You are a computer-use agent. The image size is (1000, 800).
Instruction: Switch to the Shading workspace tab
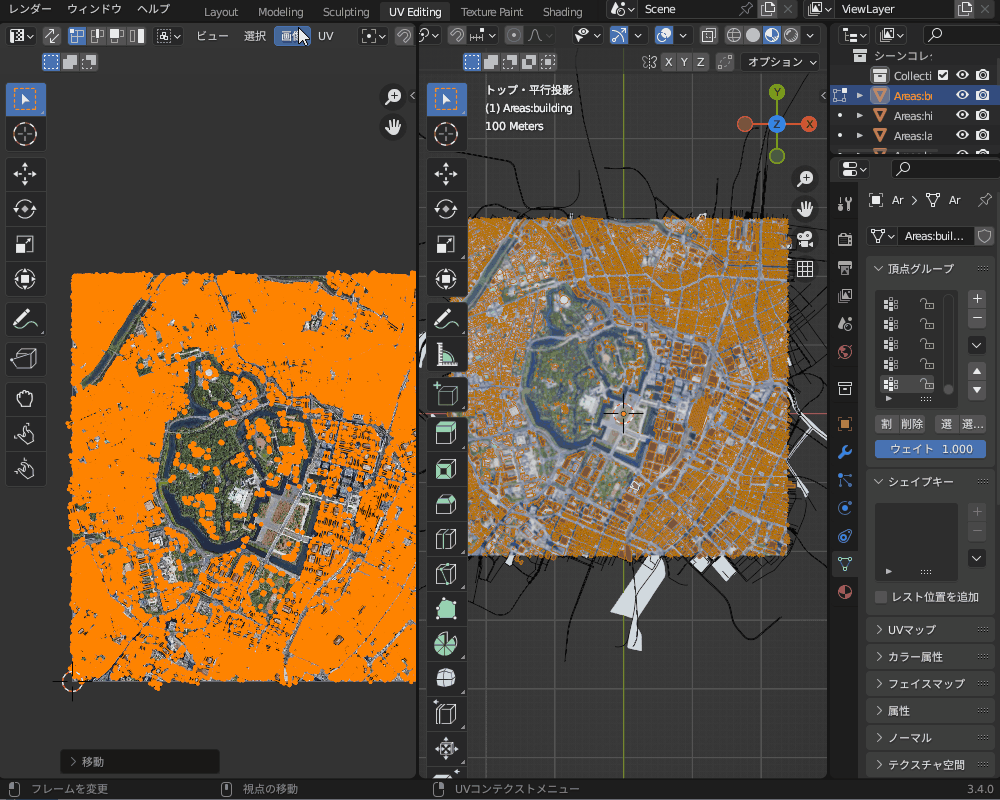pyautogui.click(x=562, y=12)
